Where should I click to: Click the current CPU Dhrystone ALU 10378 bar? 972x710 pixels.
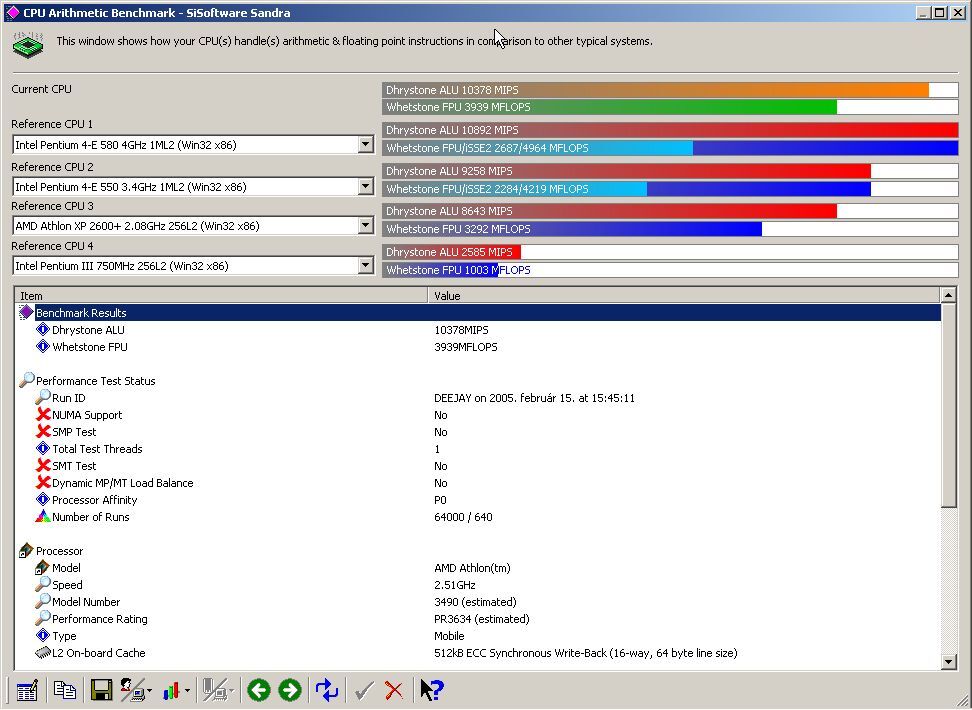pos(670,90)
